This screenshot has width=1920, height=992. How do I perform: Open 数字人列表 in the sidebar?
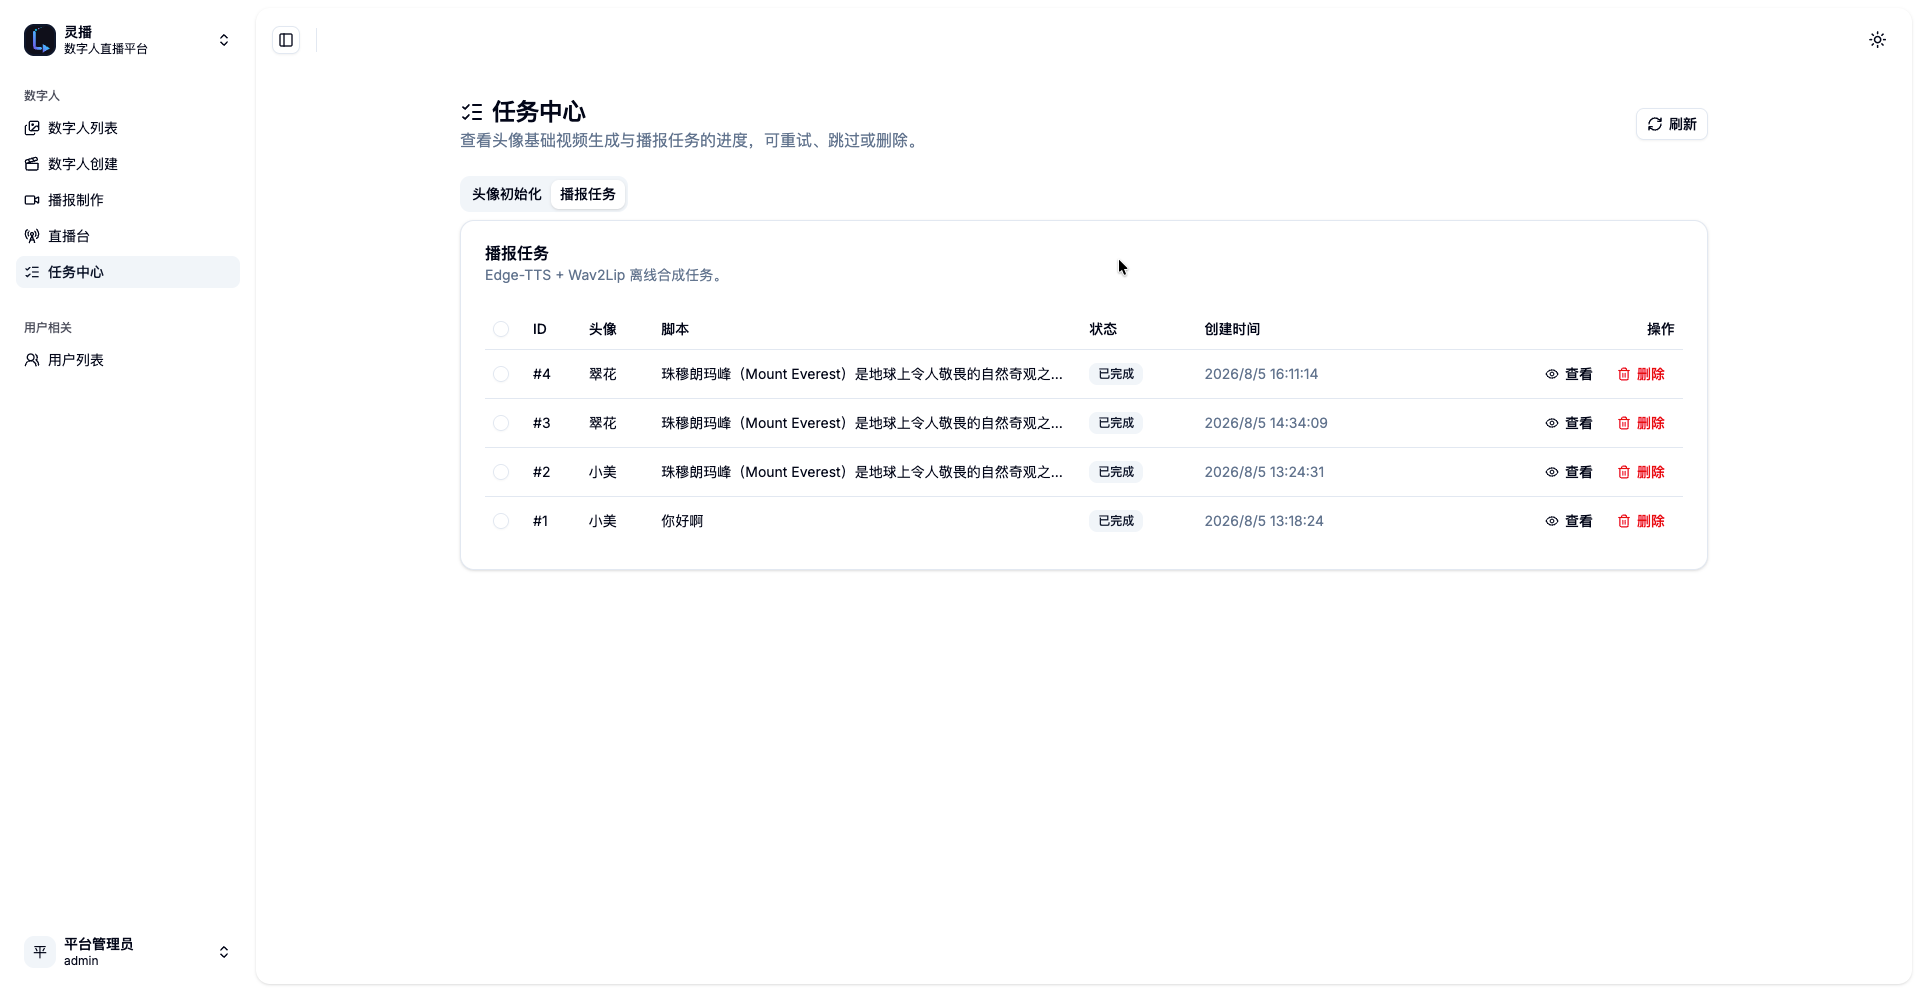pos(128,128)
